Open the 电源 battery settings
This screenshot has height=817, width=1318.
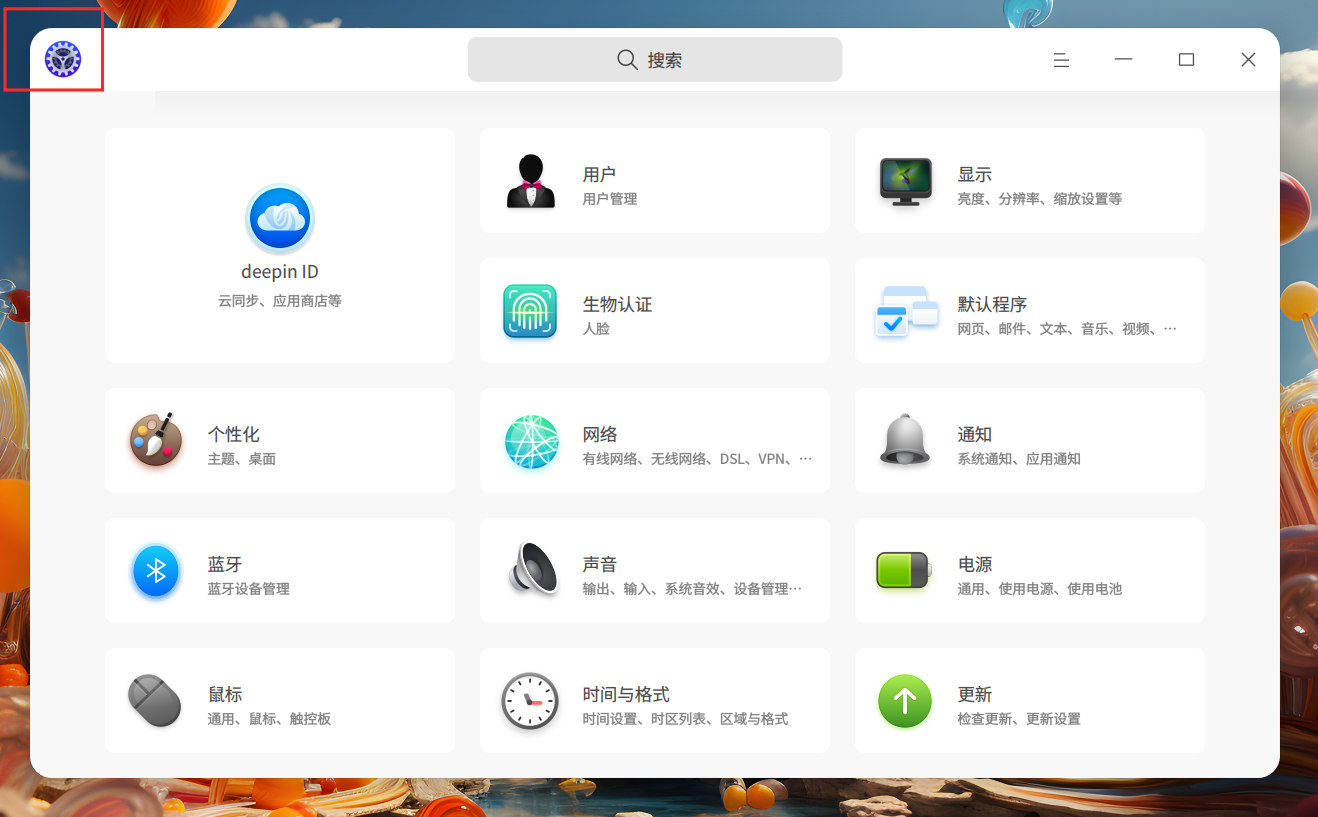pos(1030,571)
